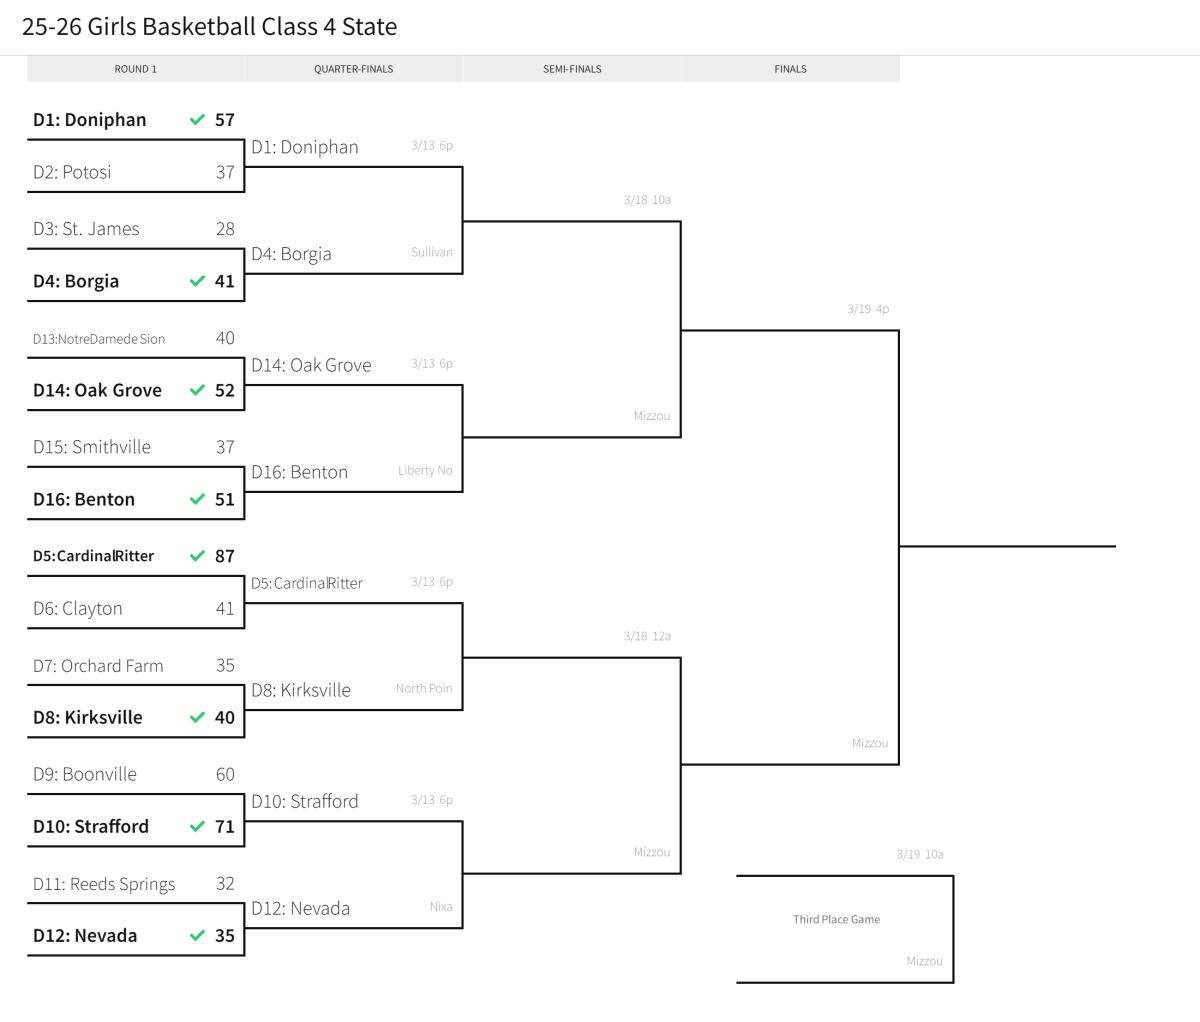Viewport: 1200px width, 1022px height.
Task: Click green checkmark for D10: Strafford
Action: click(x=197, y=827)
